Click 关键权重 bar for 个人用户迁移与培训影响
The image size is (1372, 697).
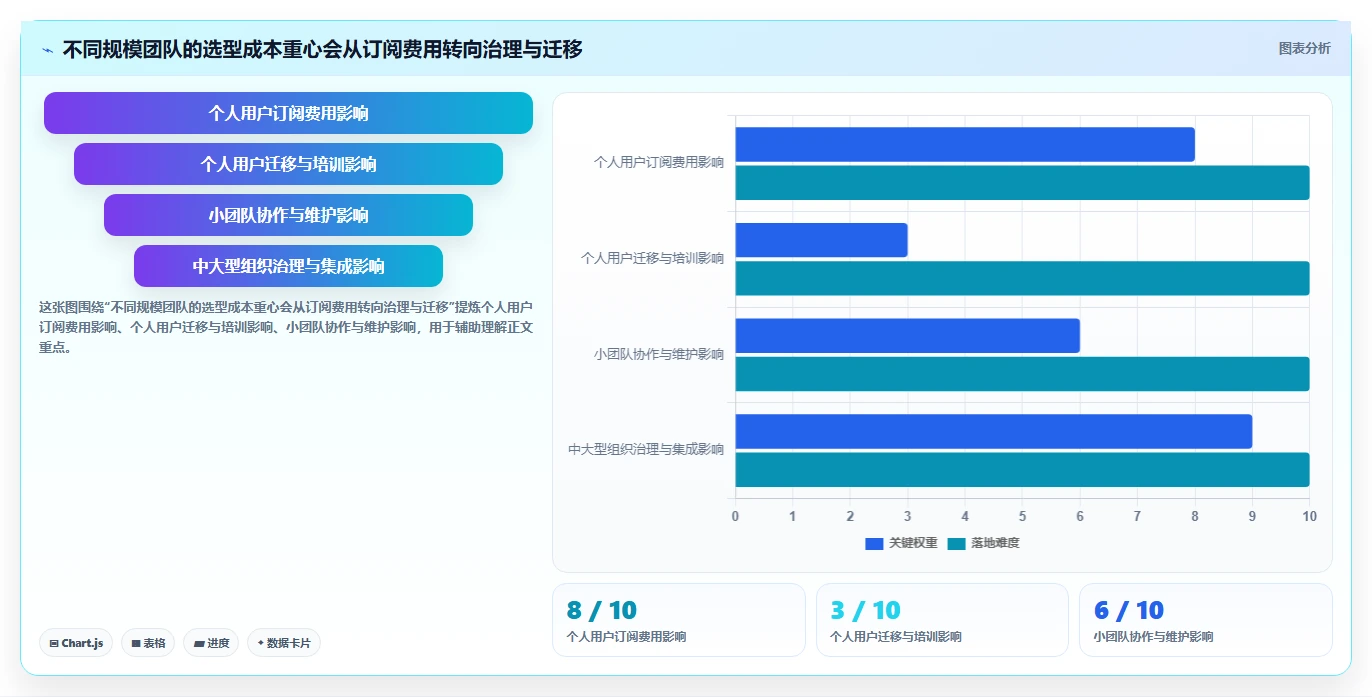click(x=821, y=240)
